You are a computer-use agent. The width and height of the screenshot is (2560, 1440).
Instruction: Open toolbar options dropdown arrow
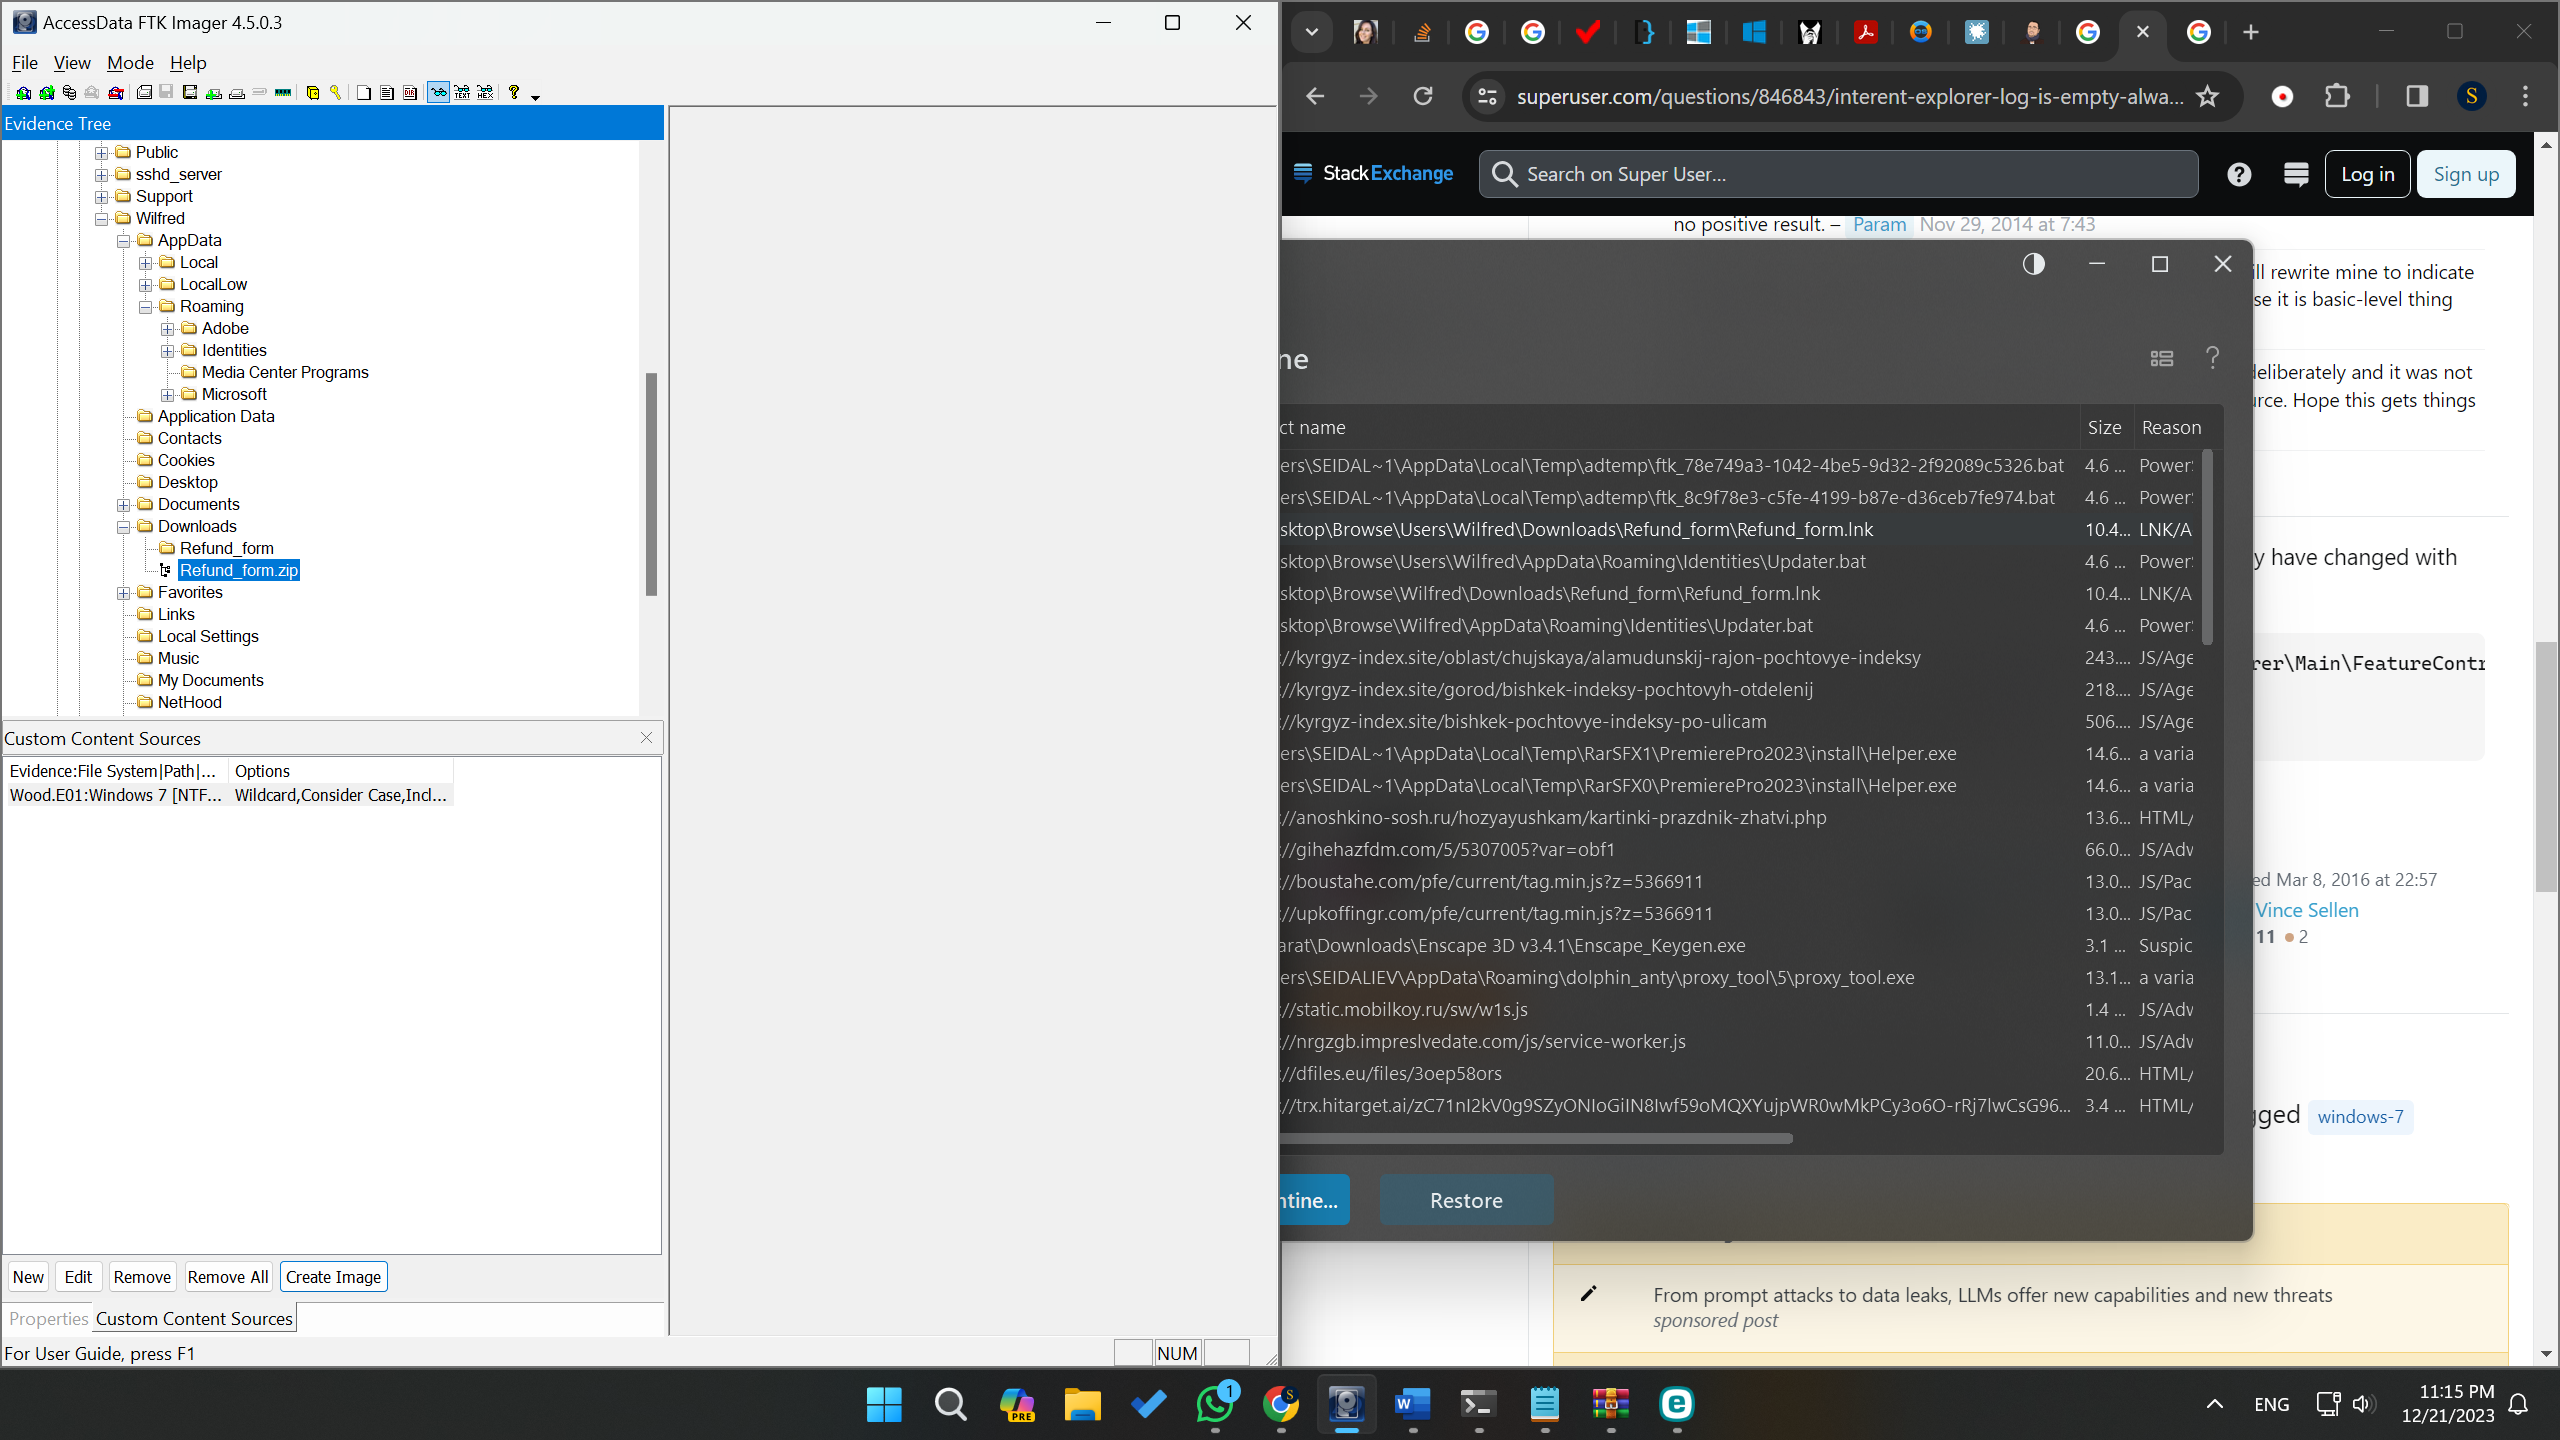536,97
